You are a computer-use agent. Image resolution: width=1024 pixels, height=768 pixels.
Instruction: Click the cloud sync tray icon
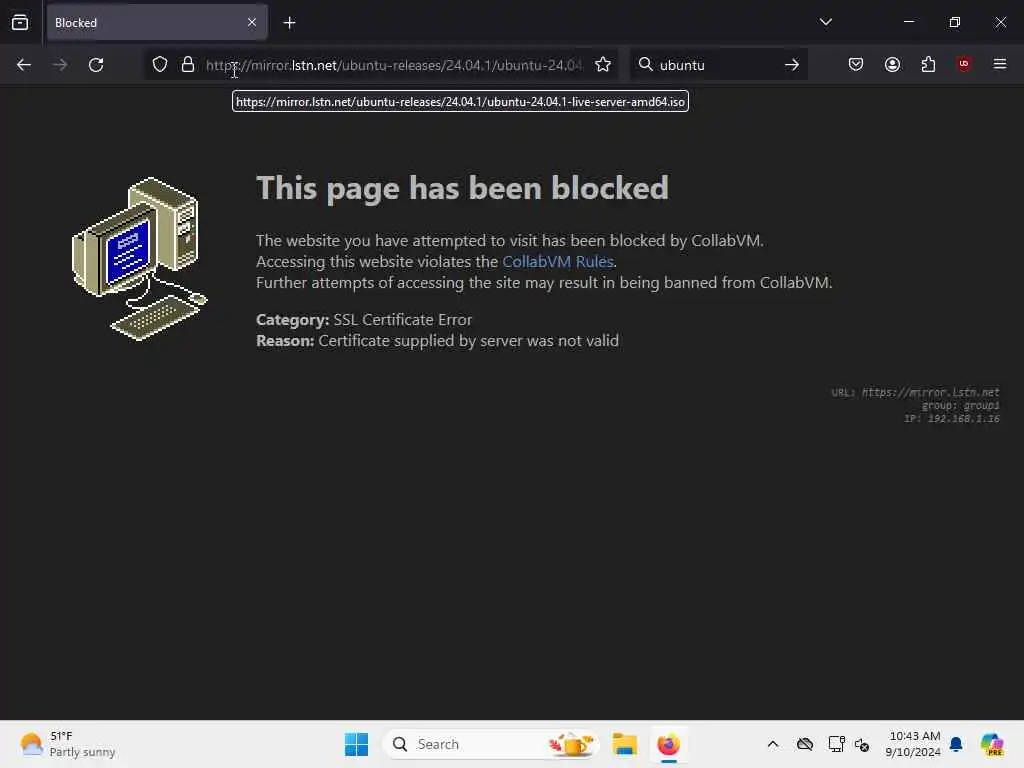pos(805,744)
